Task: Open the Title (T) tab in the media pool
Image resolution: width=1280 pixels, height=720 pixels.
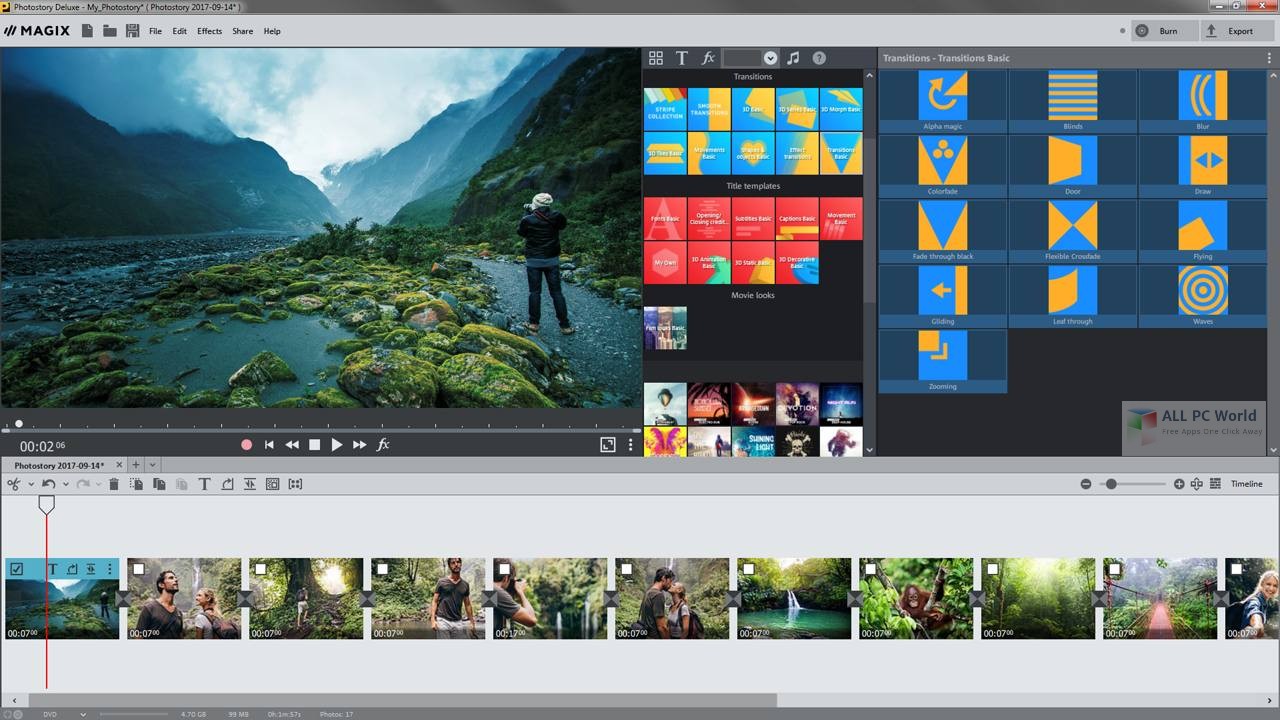Action: point(682,58)
